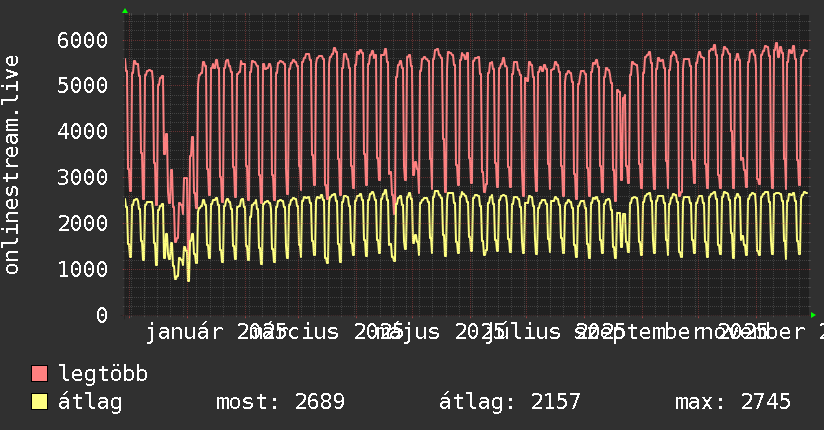Click the 3000 y-axis label
824x430 pixels.
(83, 178)
